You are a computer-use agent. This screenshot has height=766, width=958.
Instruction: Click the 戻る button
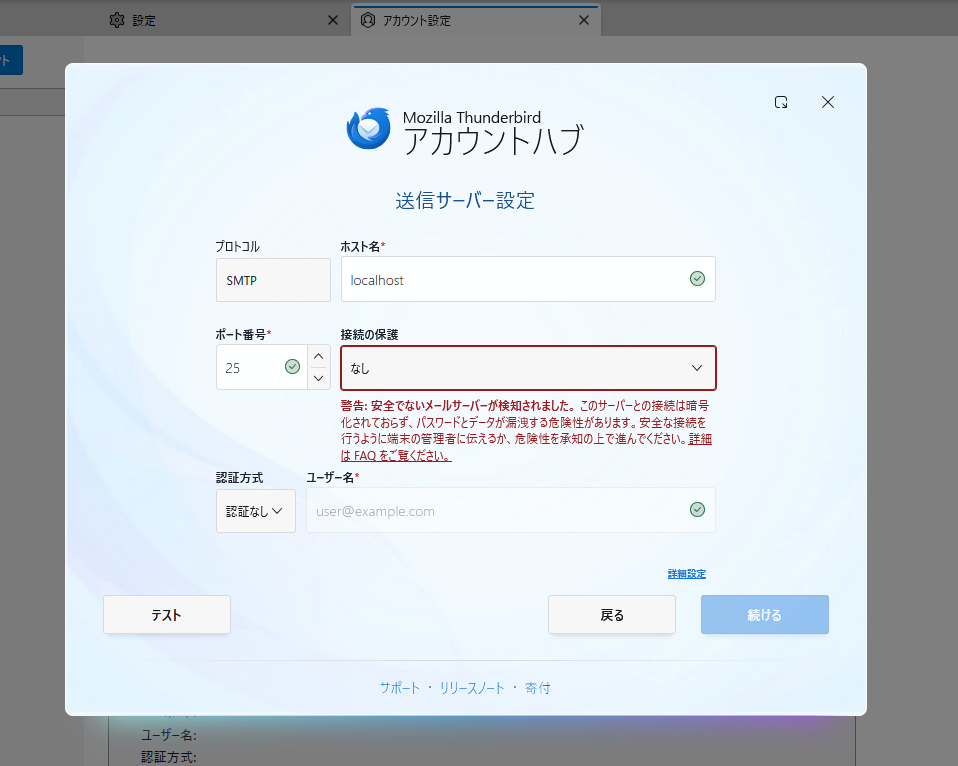coord(611,615)
